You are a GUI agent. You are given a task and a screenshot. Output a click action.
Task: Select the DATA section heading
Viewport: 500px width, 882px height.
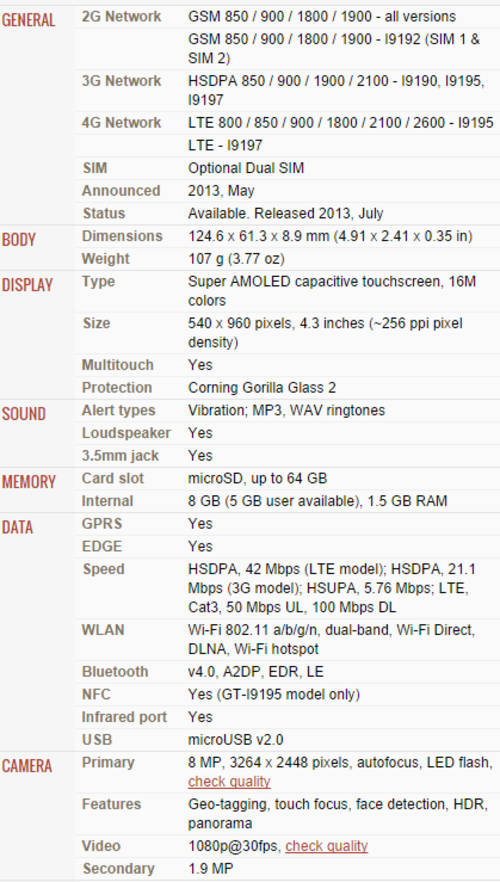point(17,528)
